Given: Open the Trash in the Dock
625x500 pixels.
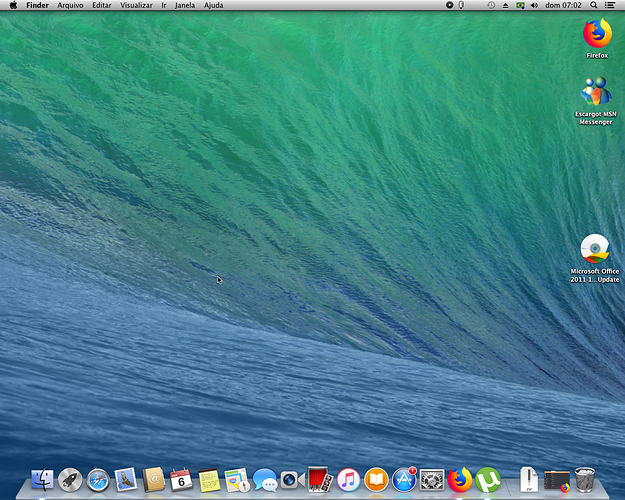Looking at the screenshot, I should [x=585, y=480].
